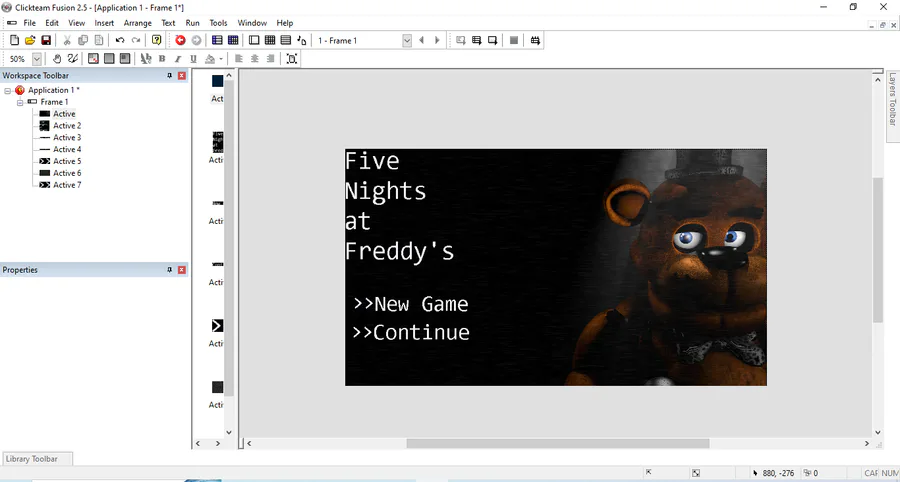The width and height of the screenshot is (900, 482).
Task: Click the center-in-frame icon
Action: 292,59
